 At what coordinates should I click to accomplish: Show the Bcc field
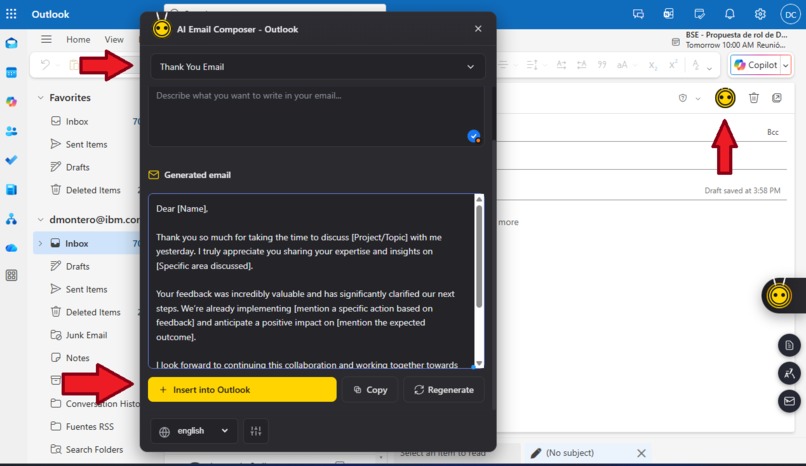click(773, 132)
